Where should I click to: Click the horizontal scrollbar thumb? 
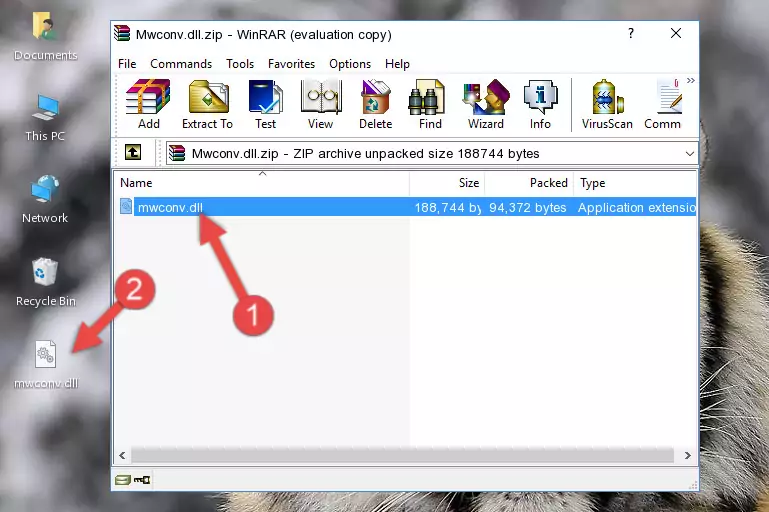coord(402,456)
